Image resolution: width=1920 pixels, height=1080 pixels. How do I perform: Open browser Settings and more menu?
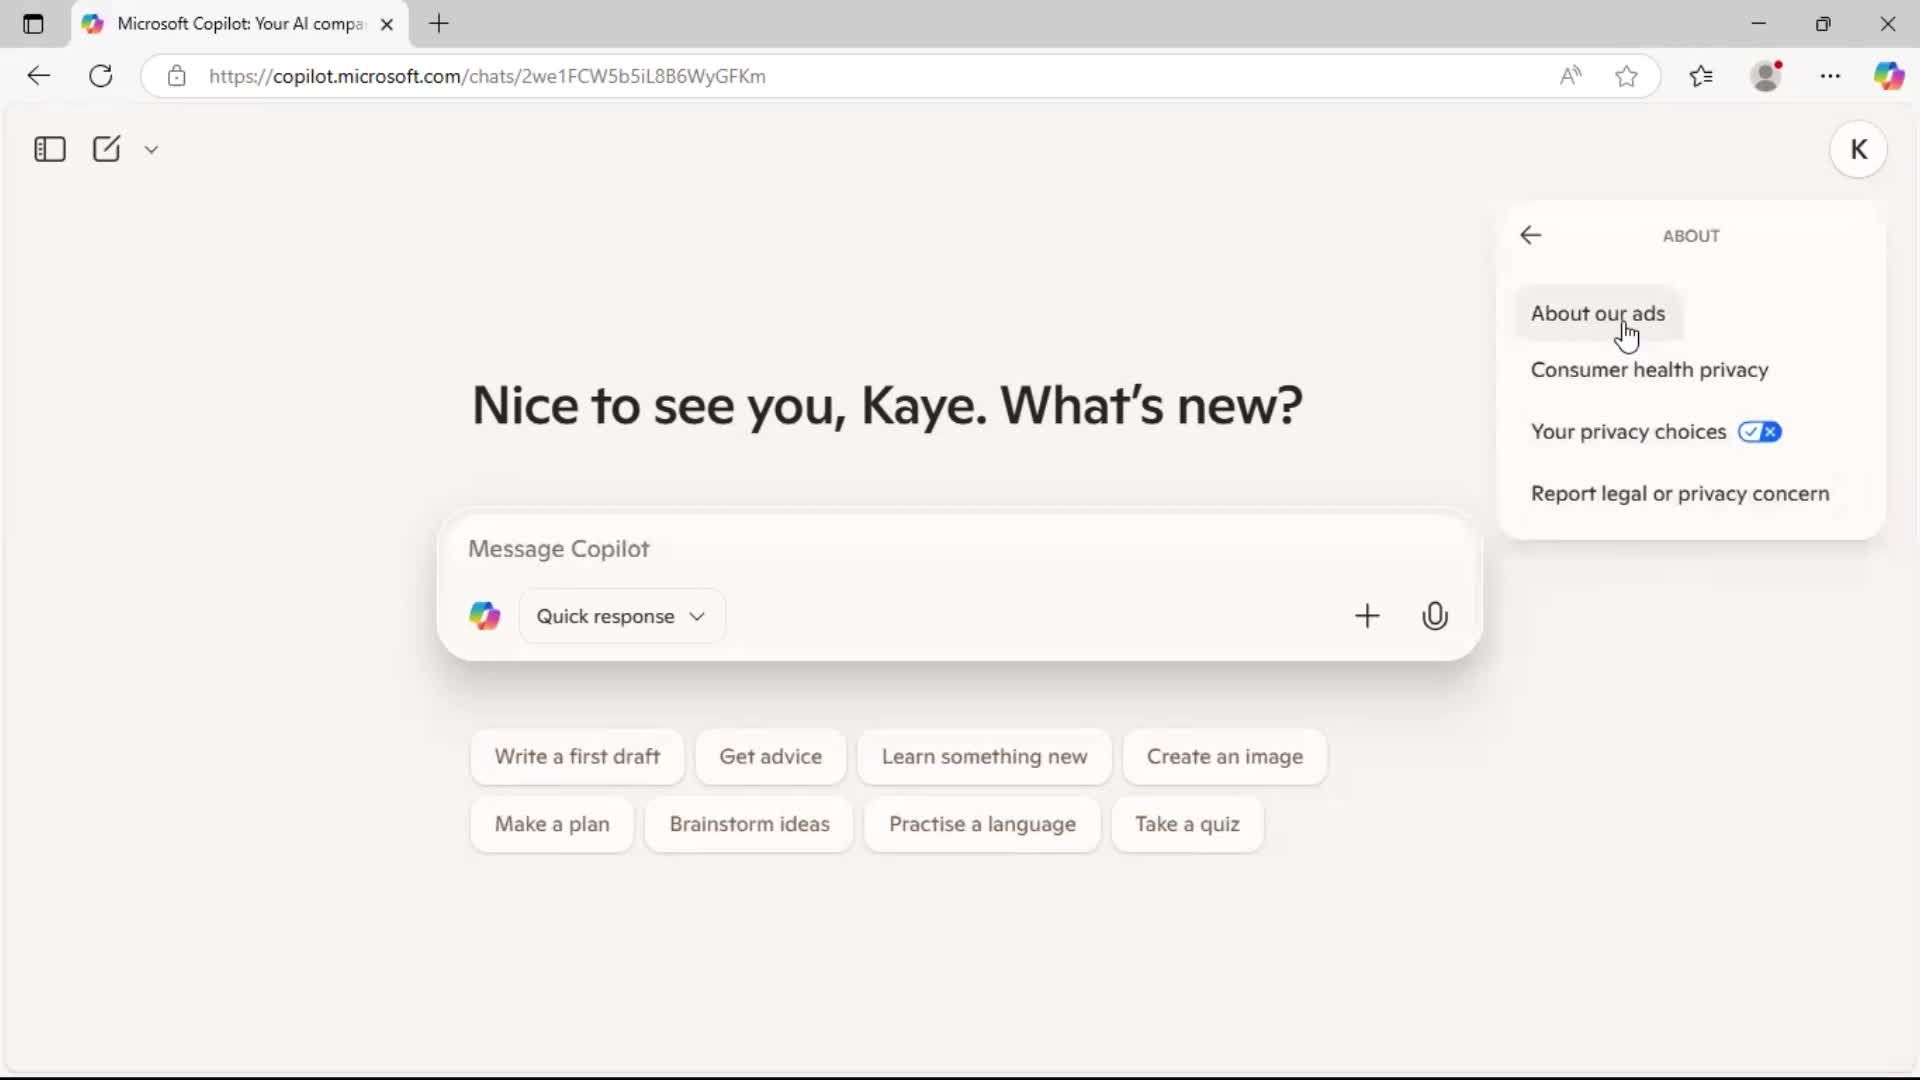pos(1830,76)
